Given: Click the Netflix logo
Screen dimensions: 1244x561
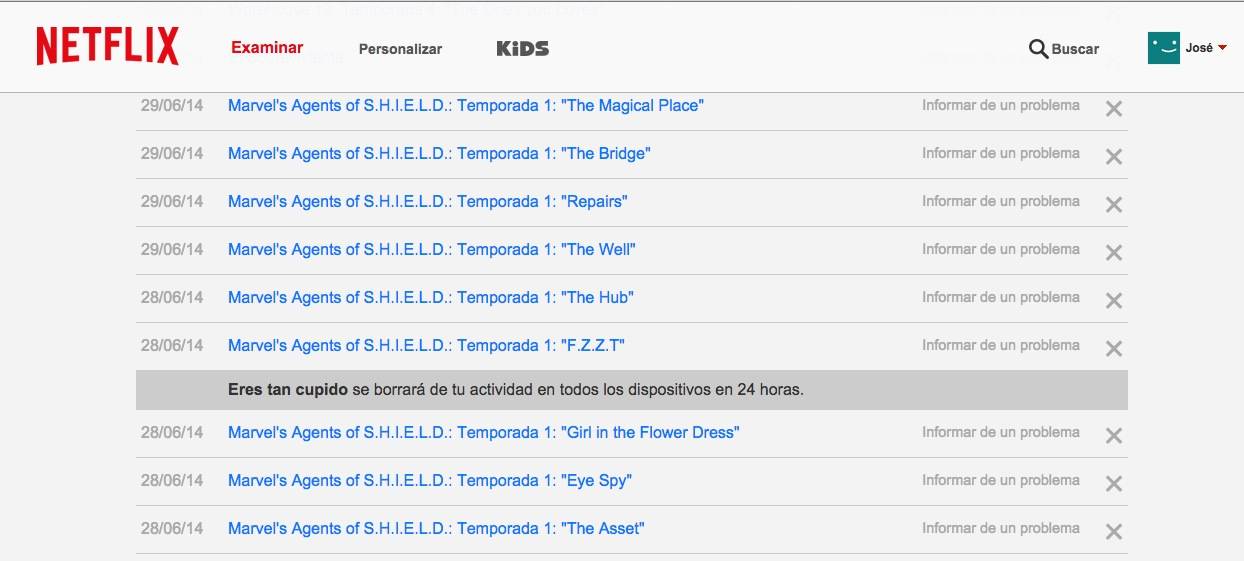Looking at the screenshot, I should pos(108,47).
